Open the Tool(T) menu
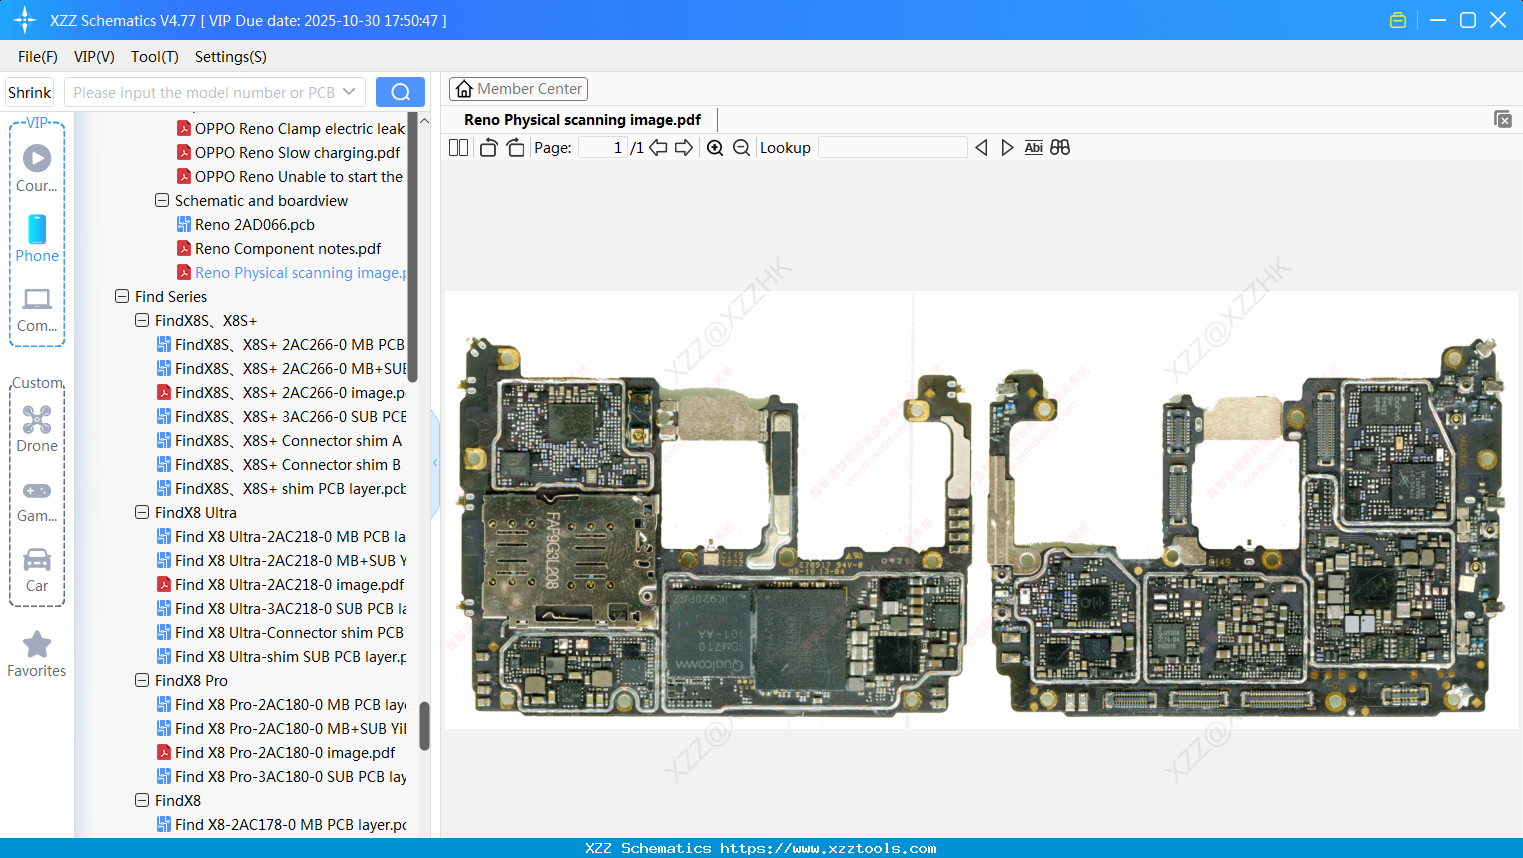Screen dimensions: 1523x858 coord(155,57)
